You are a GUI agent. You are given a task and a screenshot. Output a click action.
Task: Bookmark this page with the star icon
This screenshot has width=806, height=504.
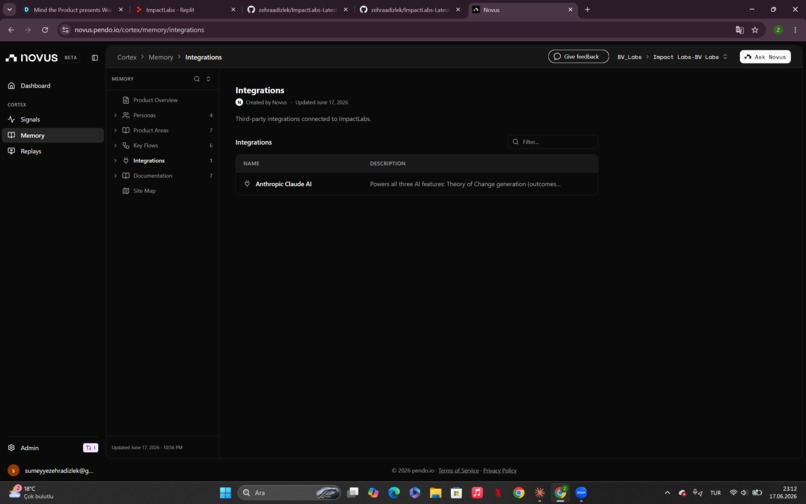pyautogui.click(x=755, y=30)
